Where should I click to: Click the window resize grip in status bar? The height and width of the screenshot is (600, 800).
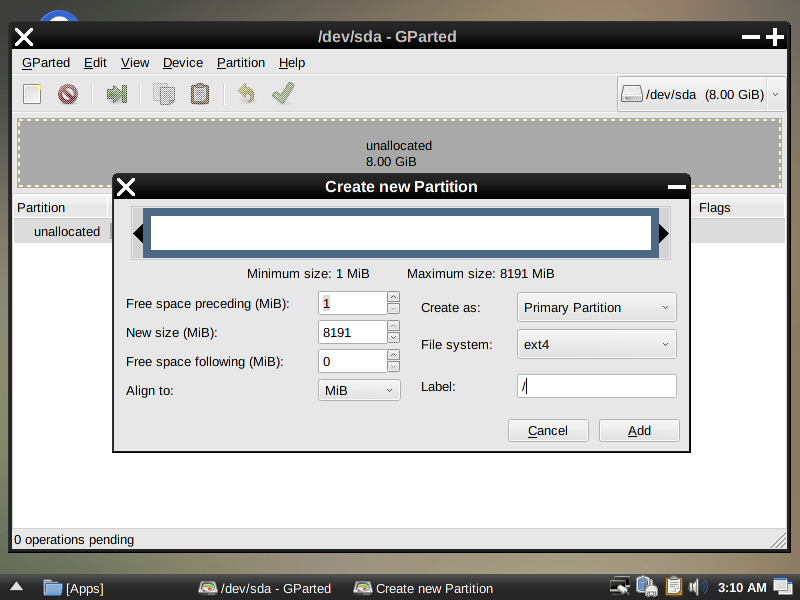778,540
